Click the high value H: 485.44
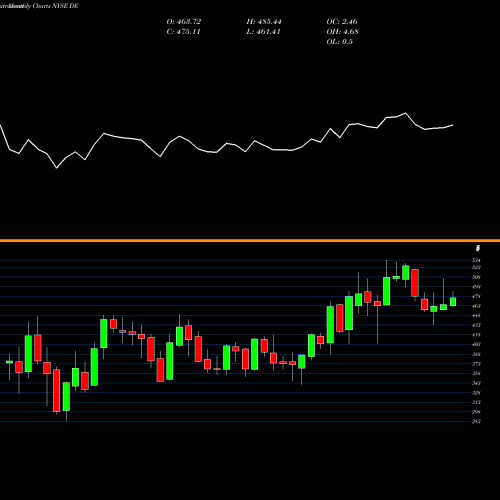The image size is (500, 500). point(264,22)
